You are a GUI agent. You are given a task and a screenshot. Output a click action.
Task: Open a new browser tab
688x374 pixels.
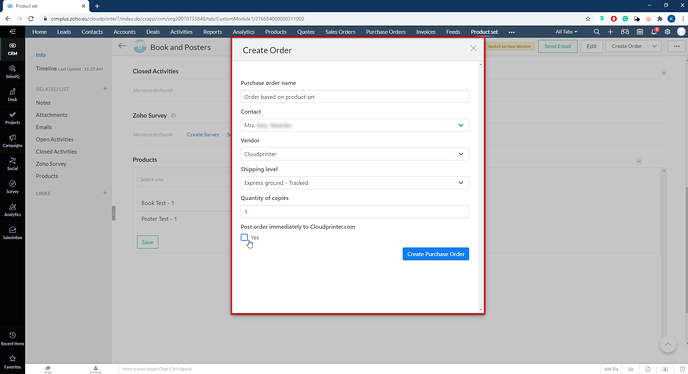click(97, 6)
